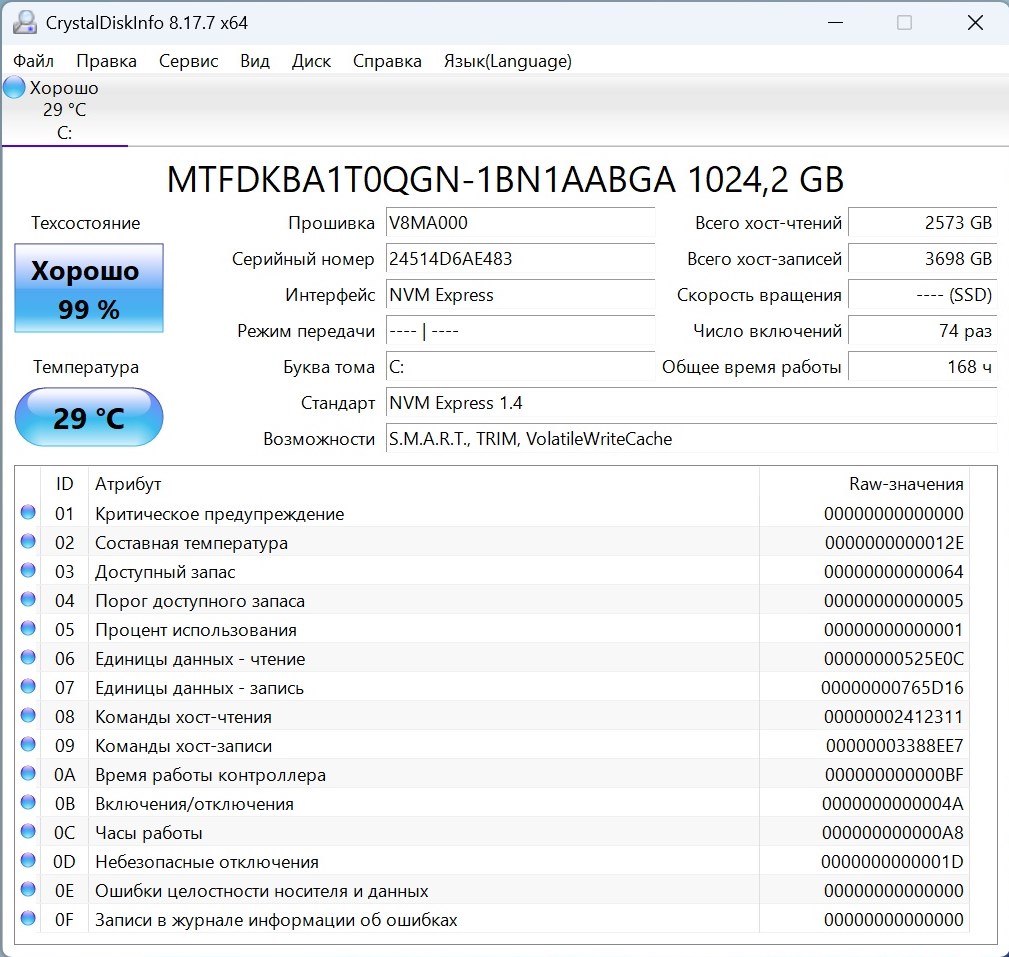The image size is (1009, 957).
Task: Open the Язык(Language) menu
Action: pos(507,61)
